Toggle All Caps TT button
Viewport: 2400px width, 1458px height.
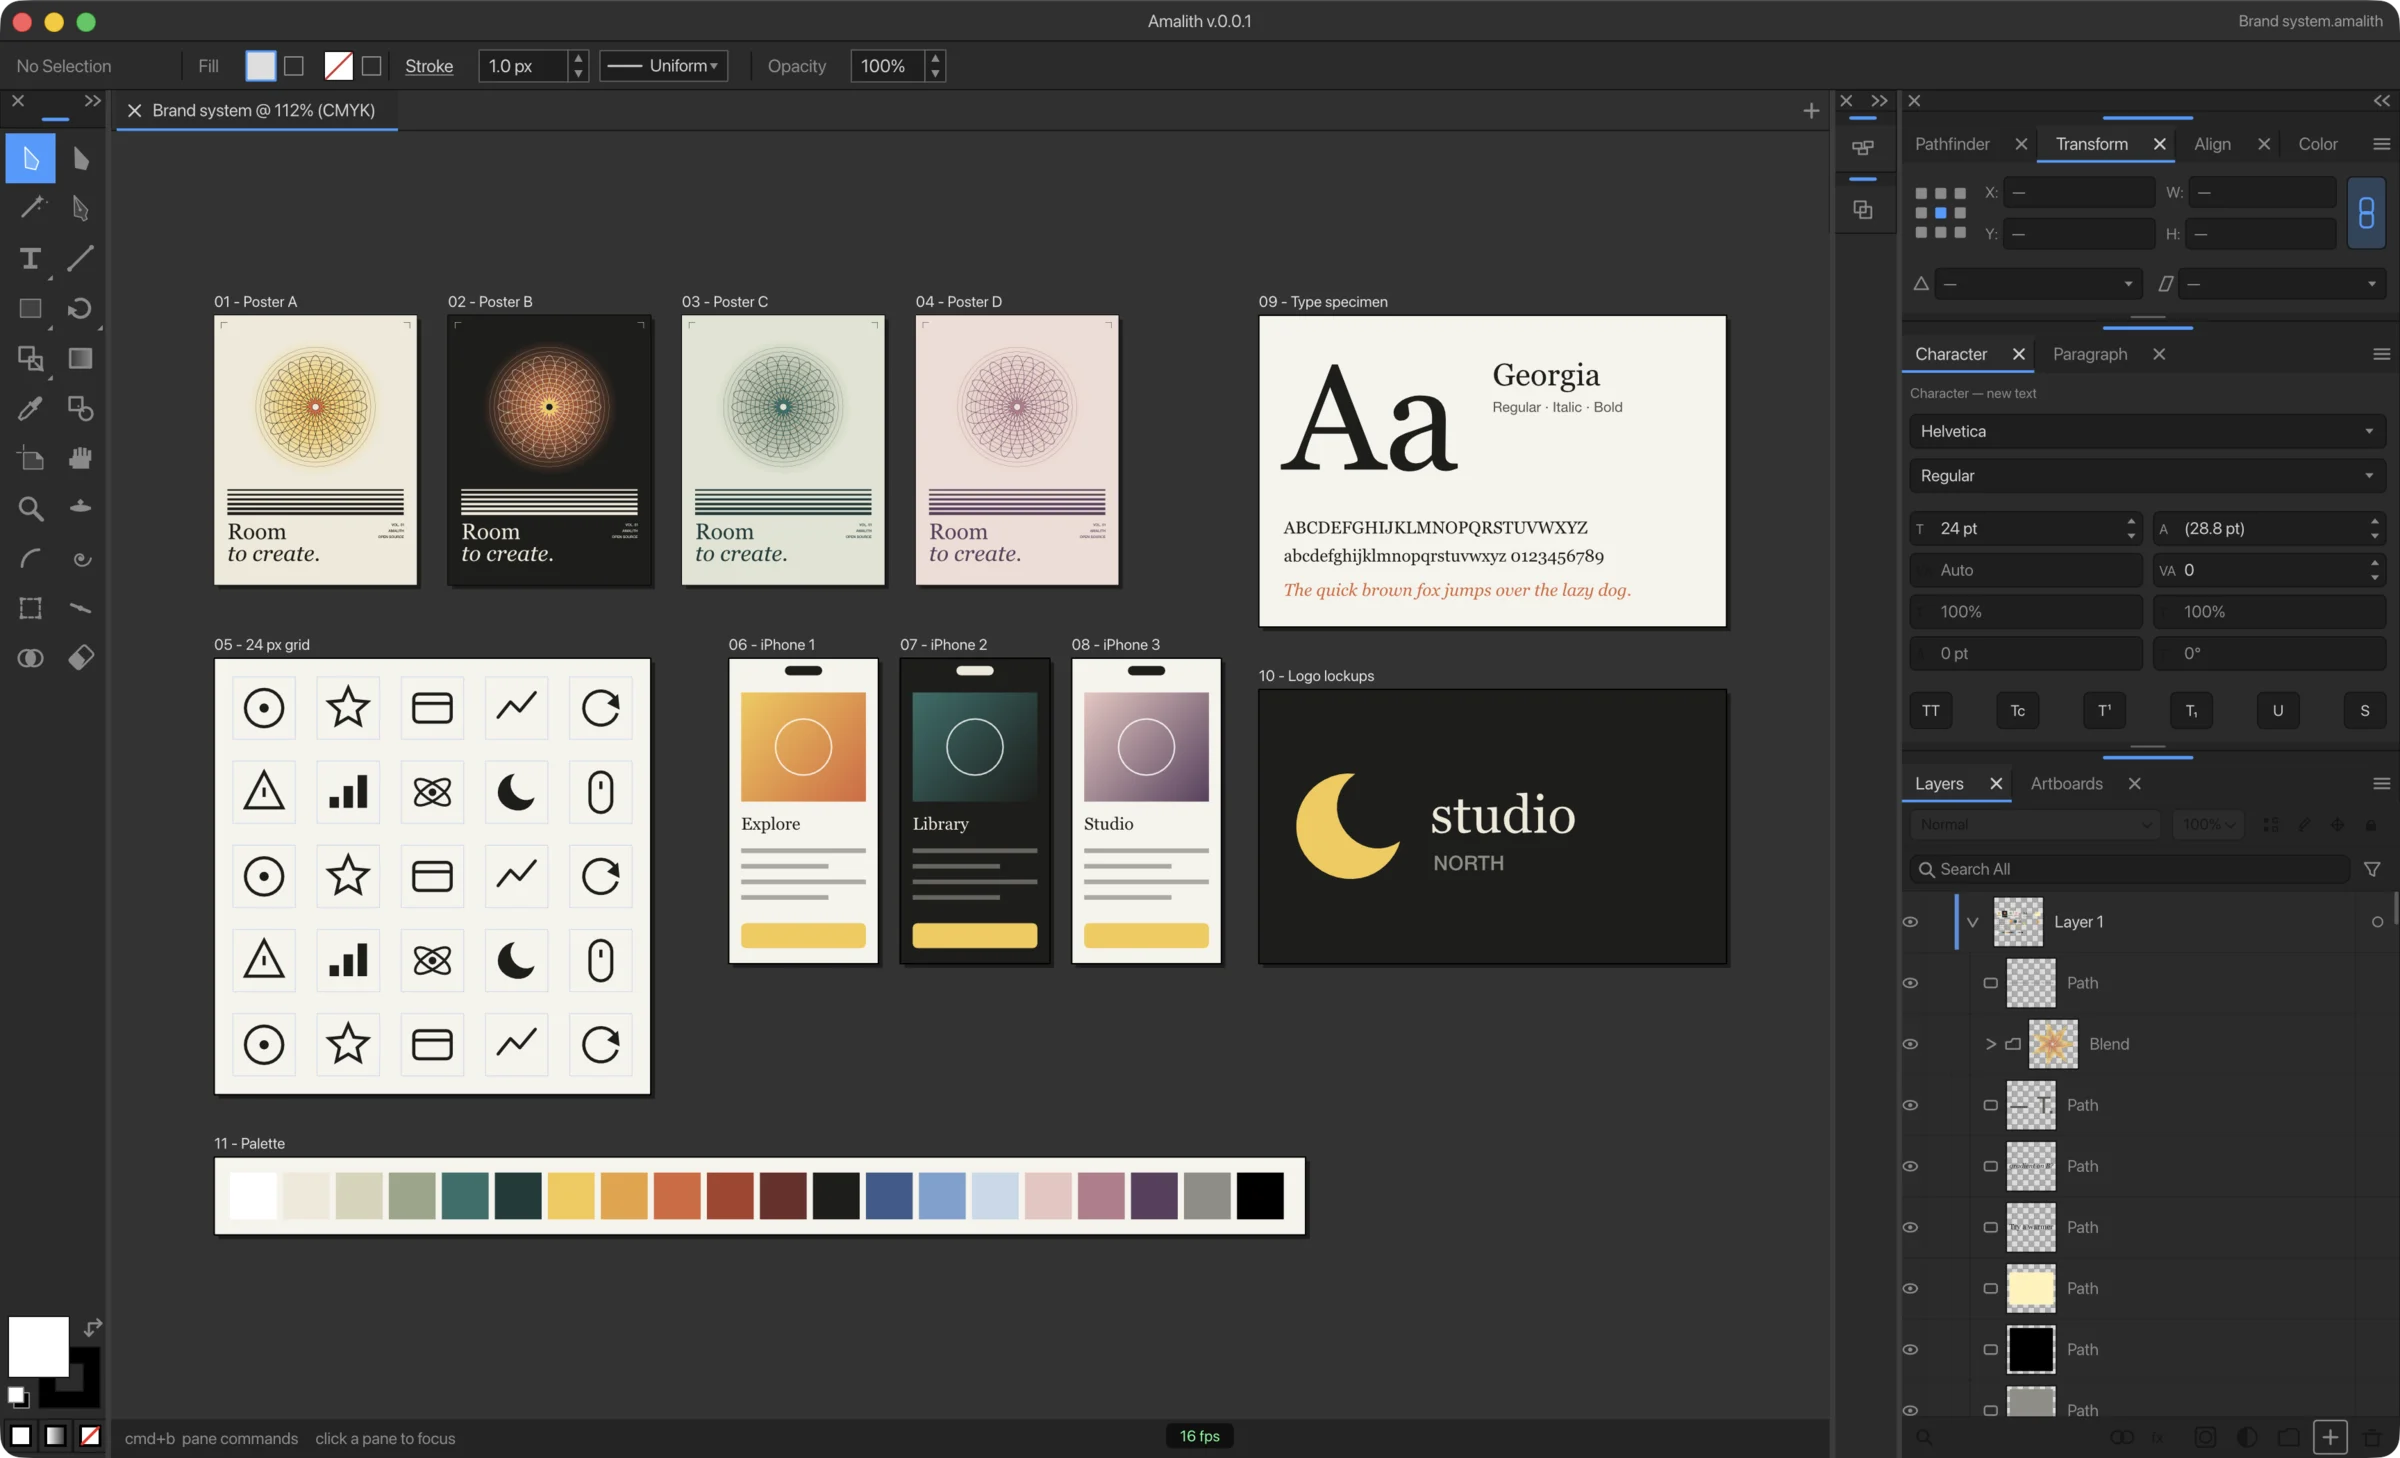tap(1931, 711)
